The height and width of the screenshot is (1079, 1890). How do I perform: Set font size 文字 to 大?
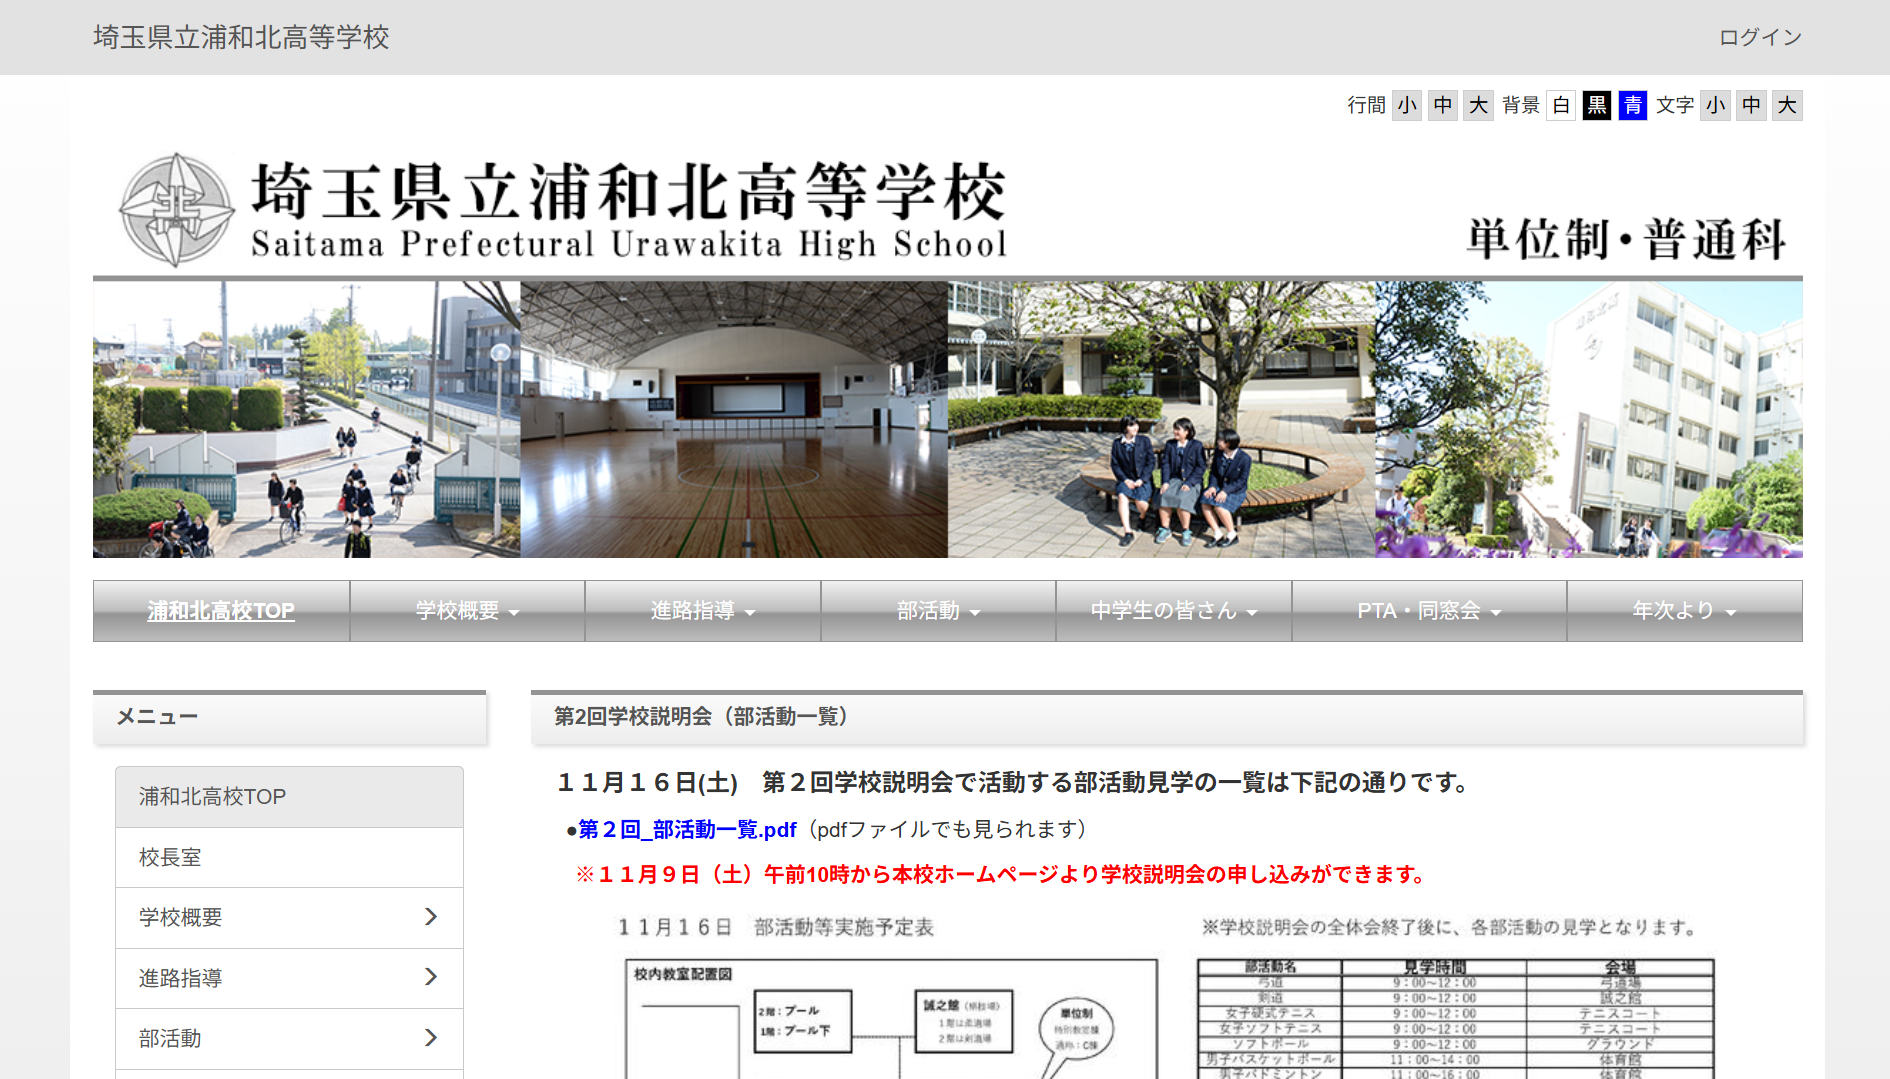(1788, 105)
